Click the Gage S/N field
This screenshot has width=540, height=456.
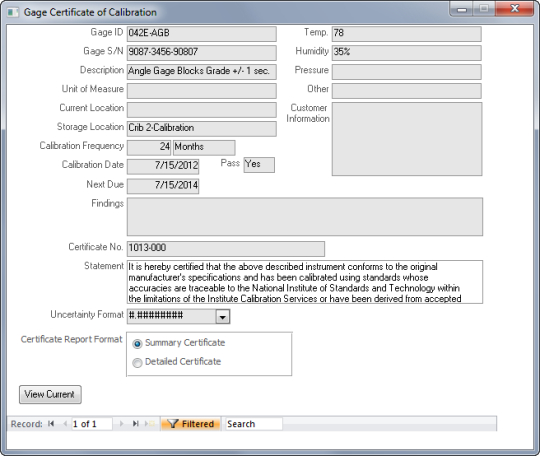coord(201,52)
